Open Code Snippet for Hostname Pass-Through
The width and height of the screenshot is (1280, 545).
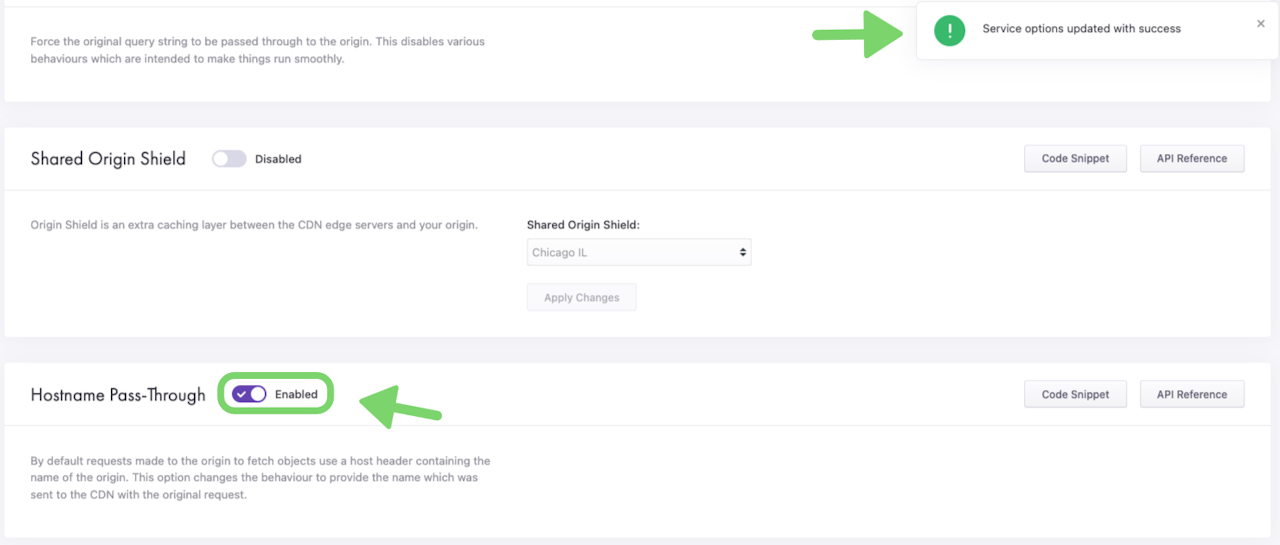pos(1075,395)
